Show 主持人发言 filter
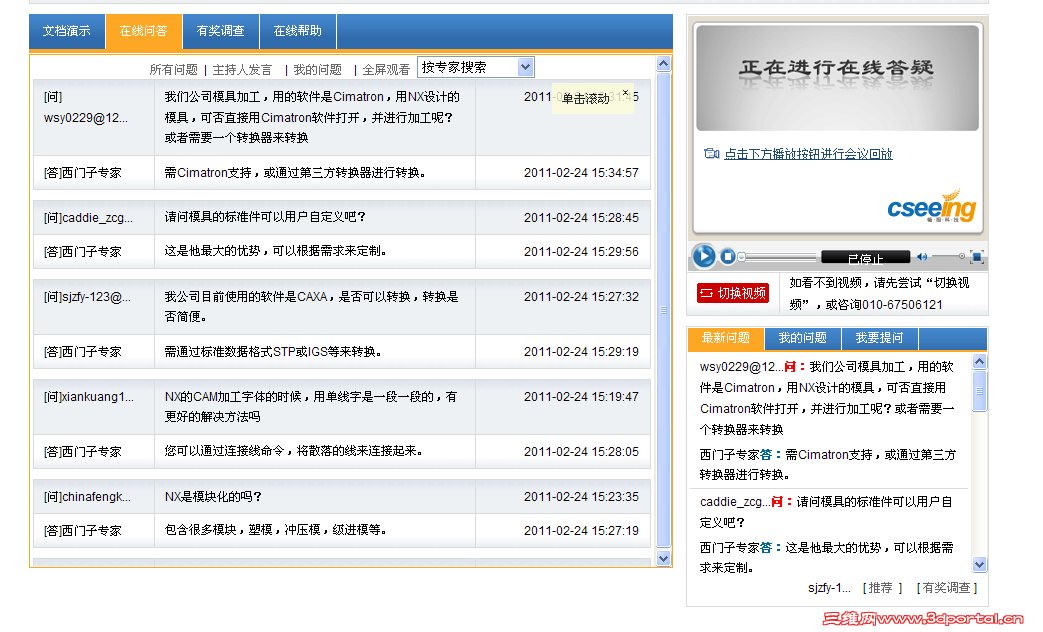 242,69
